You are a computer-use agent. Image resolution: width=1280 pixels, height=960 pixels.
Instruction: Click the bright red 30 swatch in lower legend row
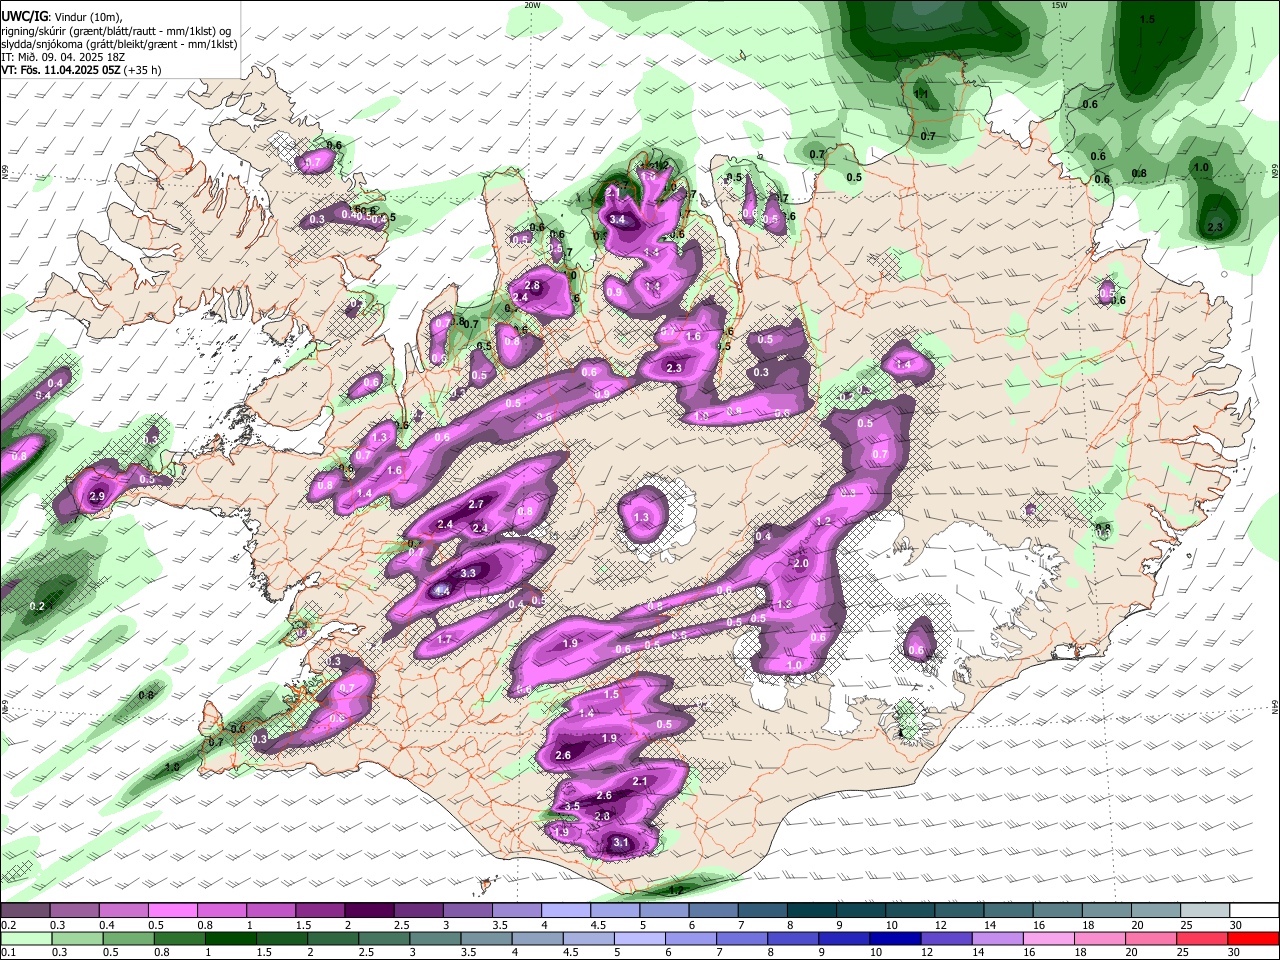(1253, 939)
